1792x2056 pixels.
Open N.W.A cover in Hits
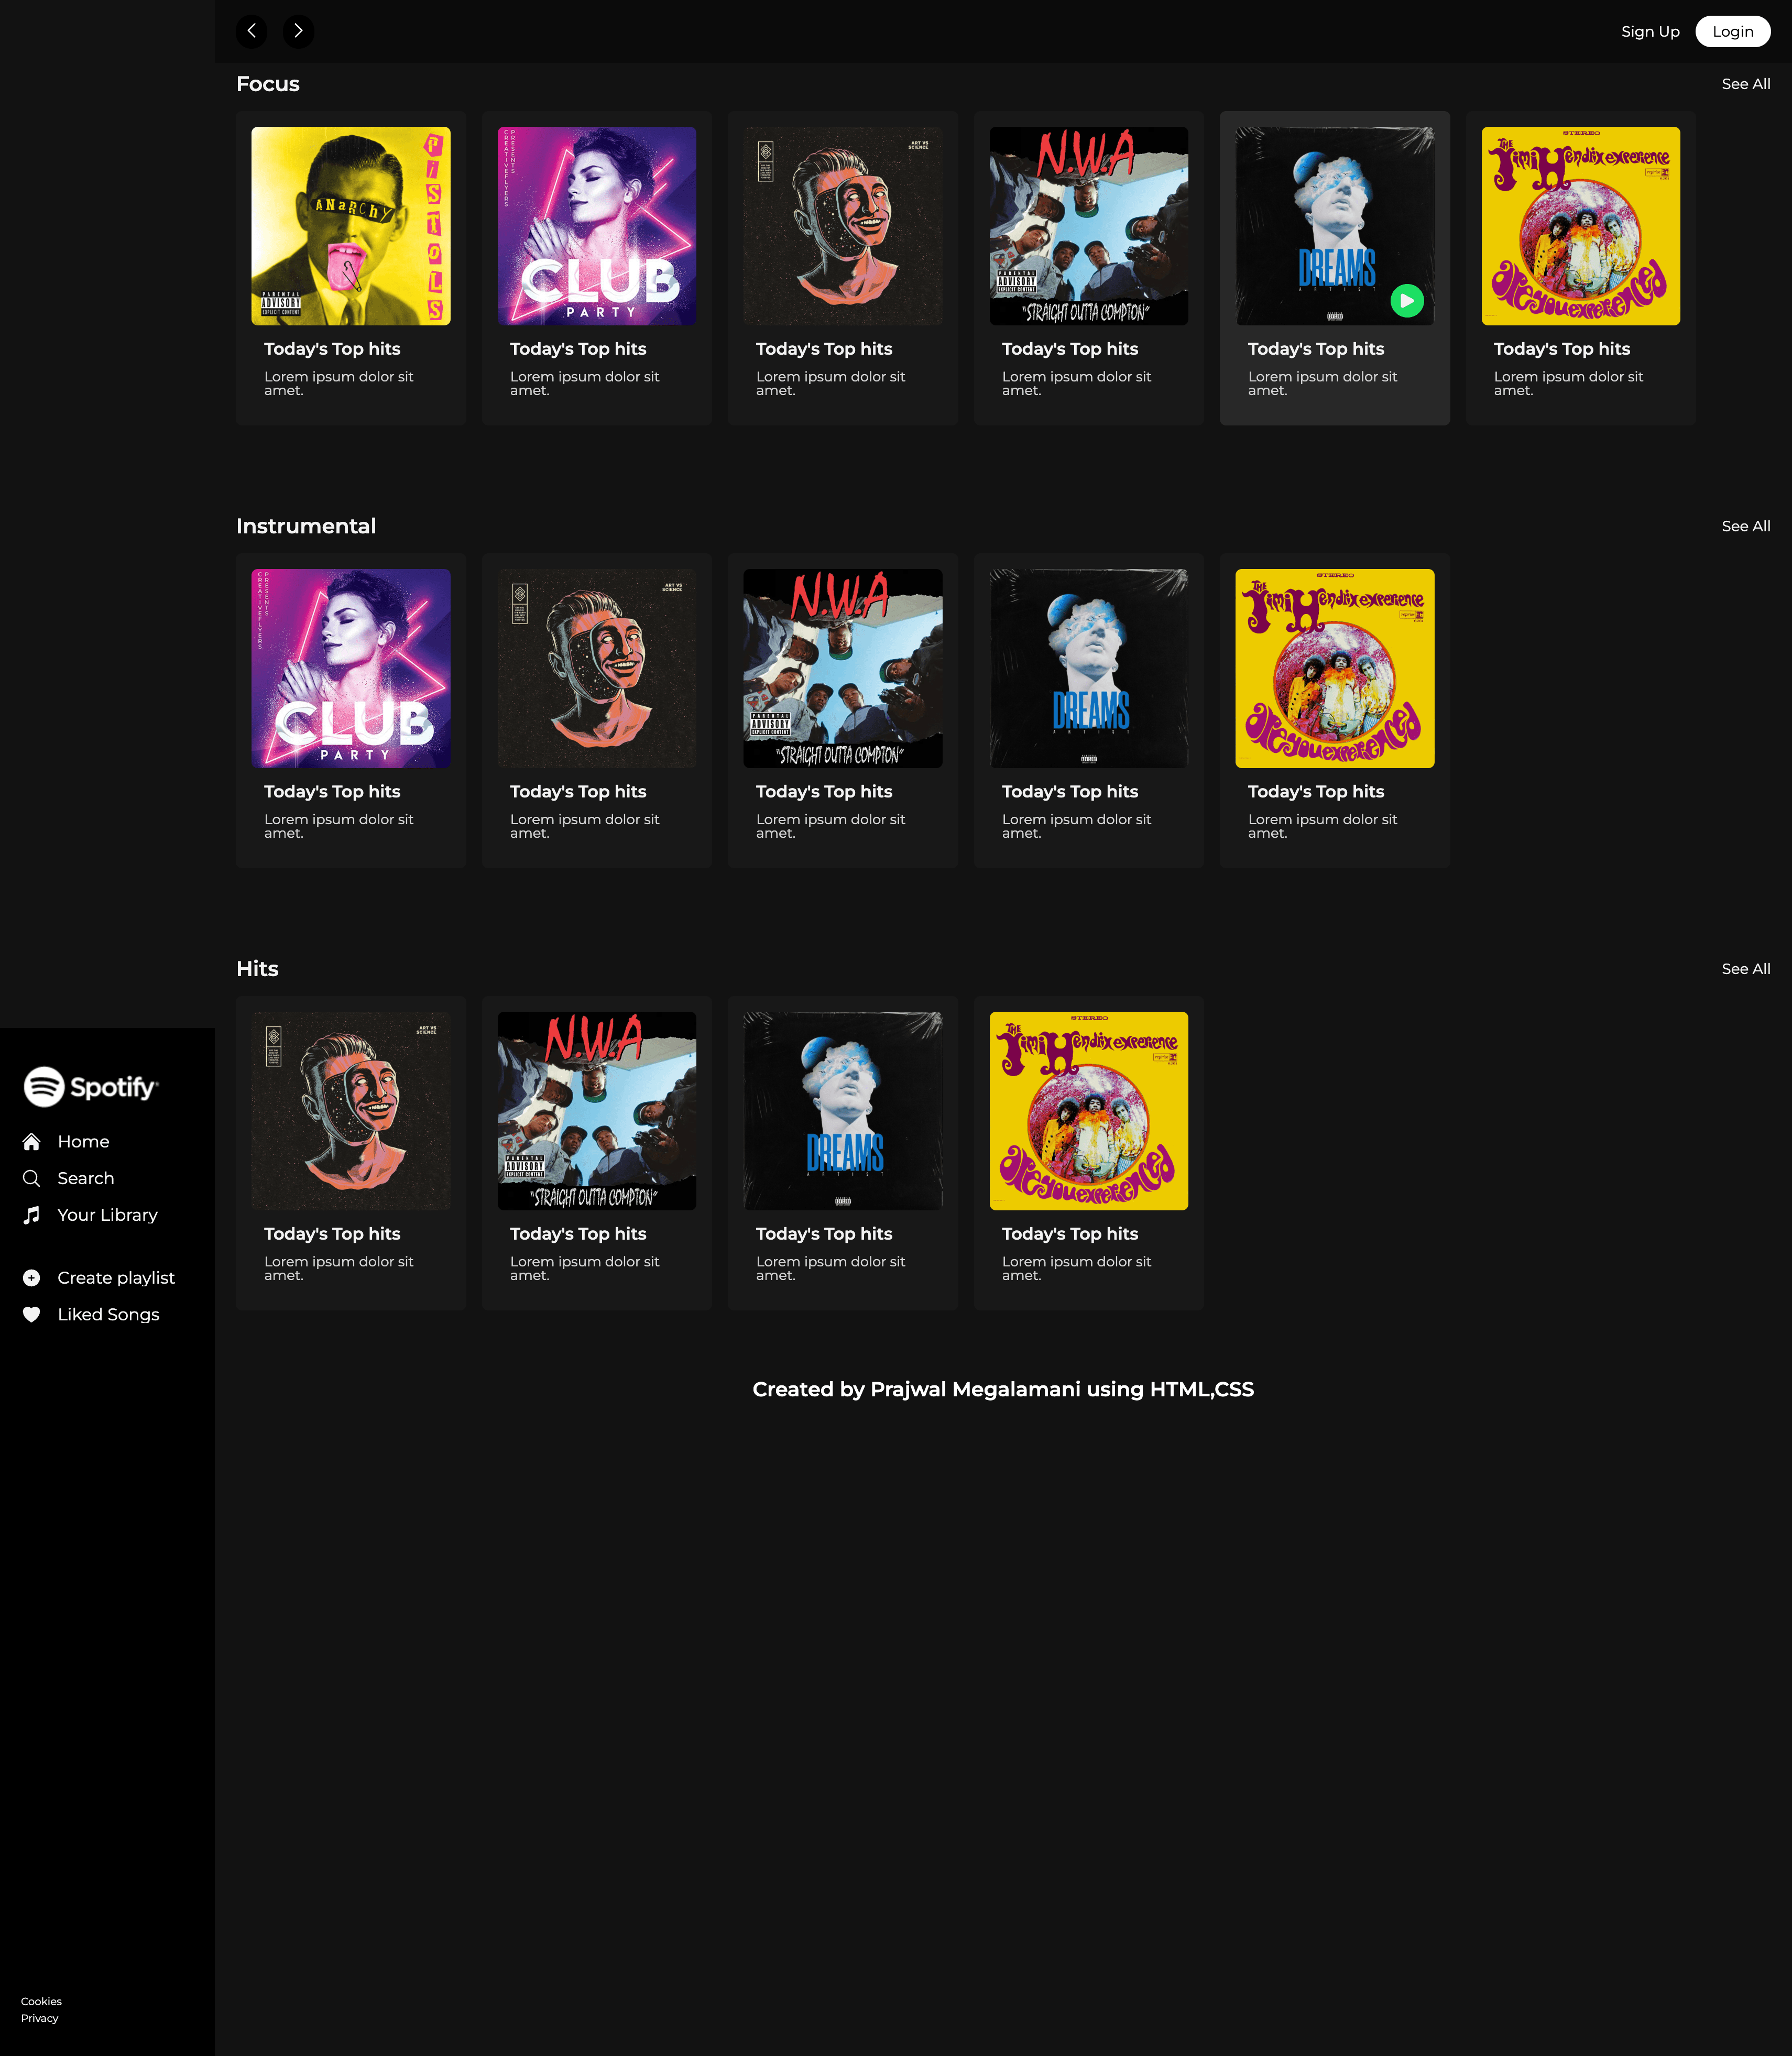[596, 1111]
